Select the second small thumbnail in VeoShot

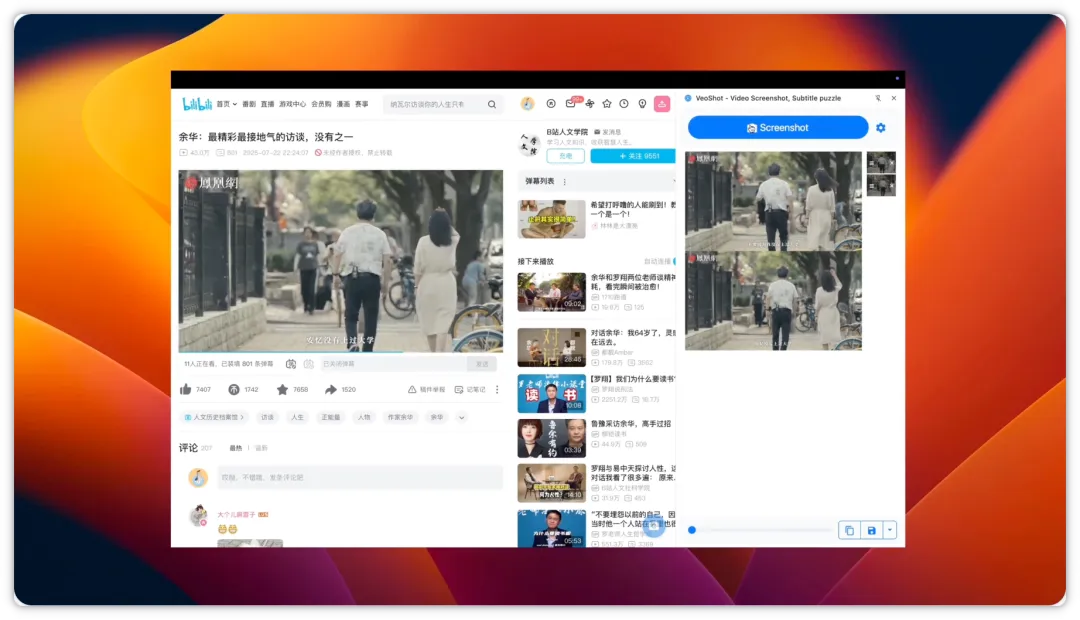[x=881, y=185]
